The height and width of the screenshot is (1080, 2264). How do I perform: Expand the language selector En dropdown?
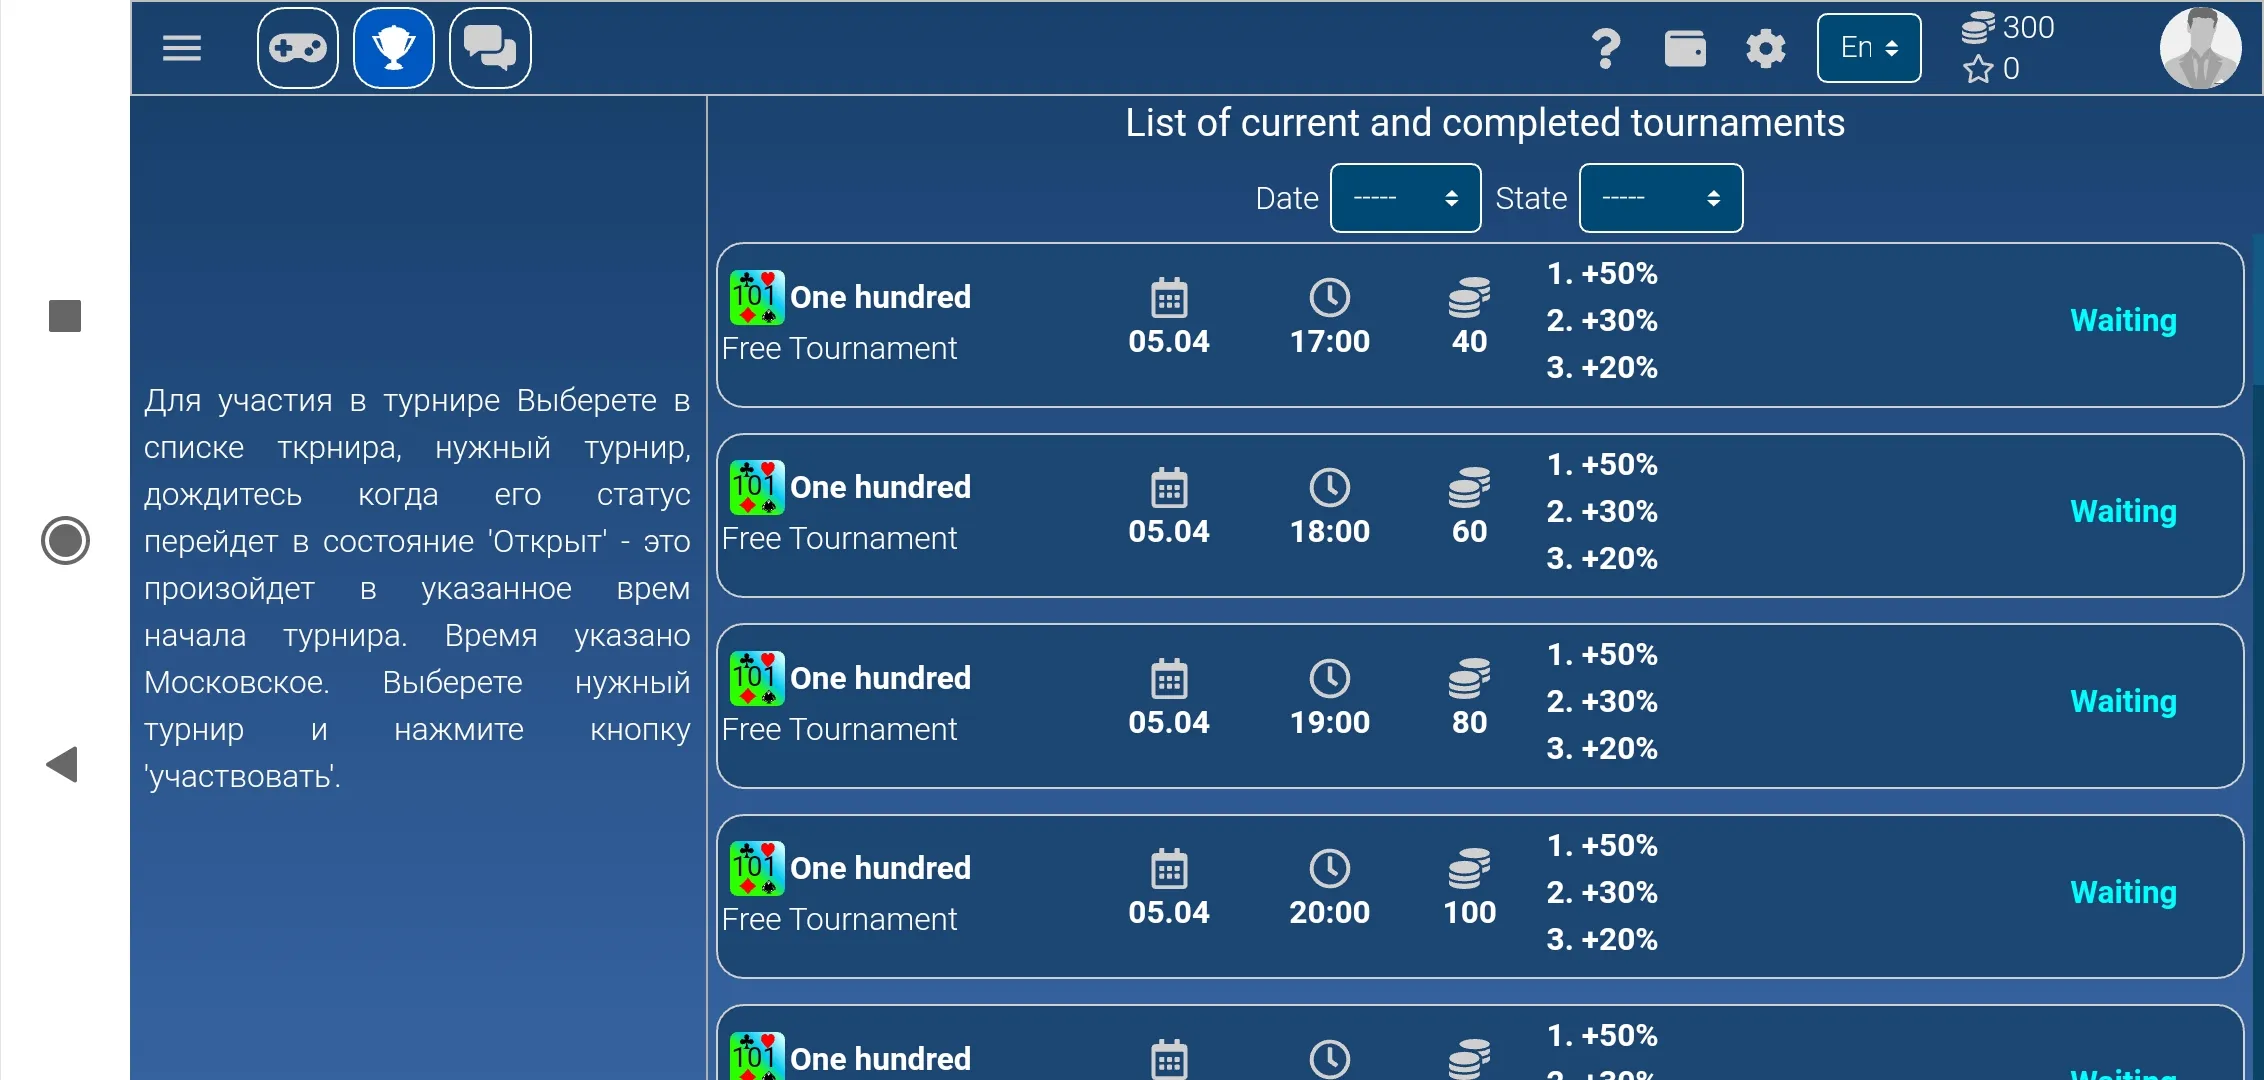[x=1868, y=46]
